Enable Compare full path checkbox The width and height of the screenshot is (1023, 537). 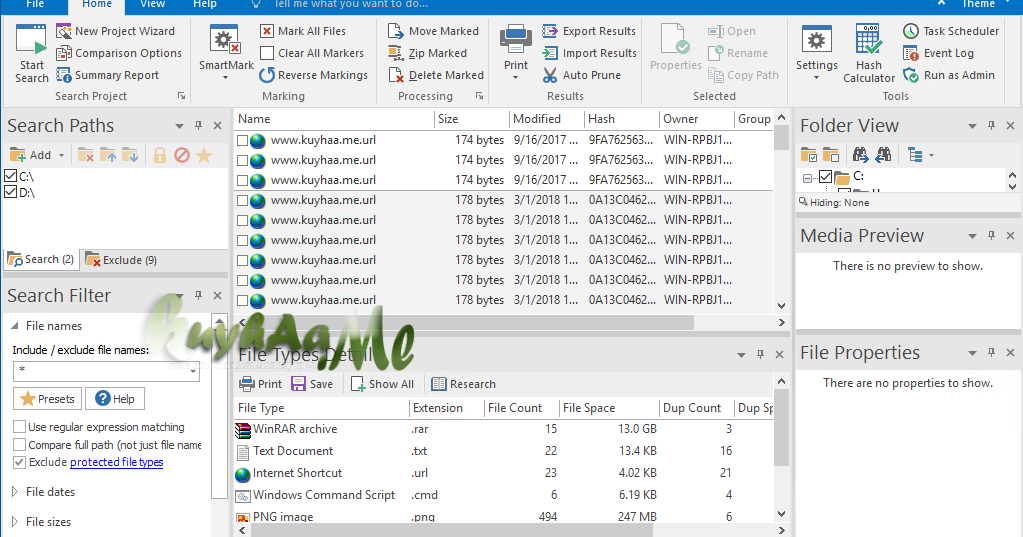(x=20, y=444)
